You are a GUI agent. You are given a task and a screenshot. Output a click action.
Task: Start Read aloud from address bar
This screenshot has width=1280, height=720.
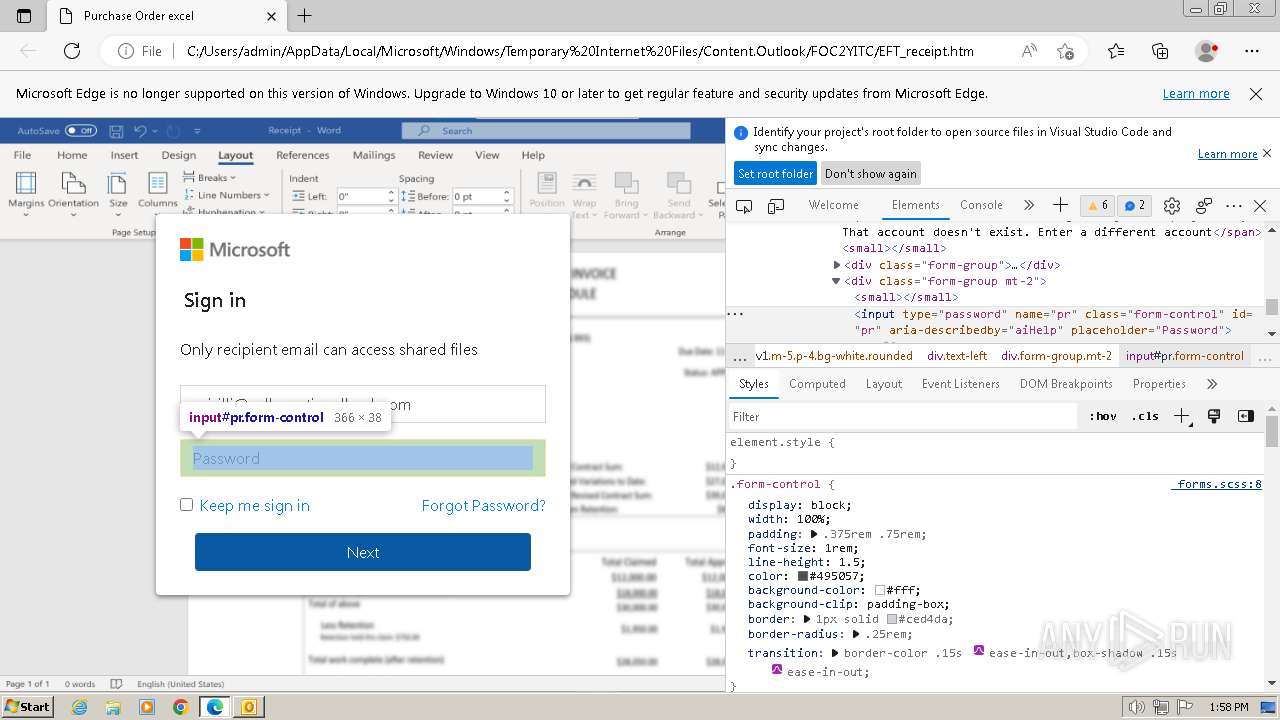[1029, 51]
